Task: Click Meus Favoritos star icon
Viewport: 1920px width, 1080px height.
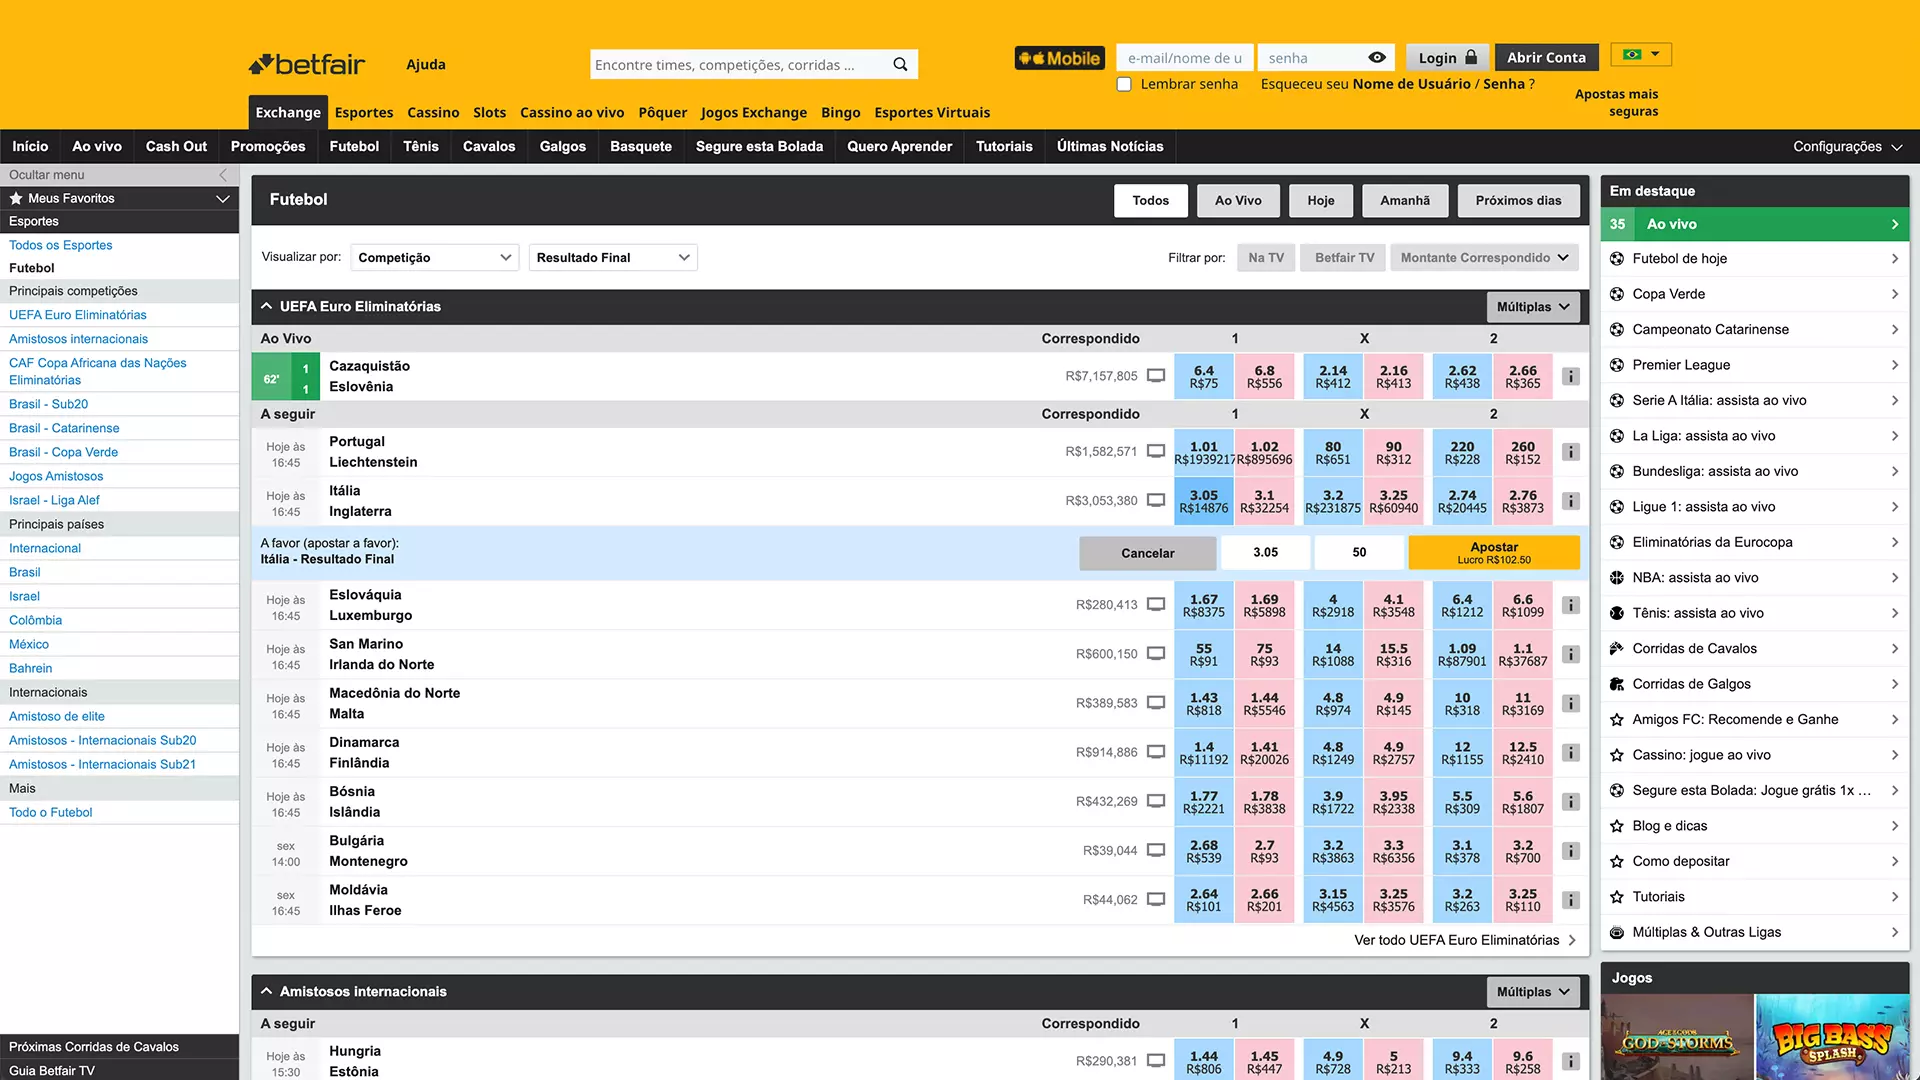Action: click(x=16, y=198)
